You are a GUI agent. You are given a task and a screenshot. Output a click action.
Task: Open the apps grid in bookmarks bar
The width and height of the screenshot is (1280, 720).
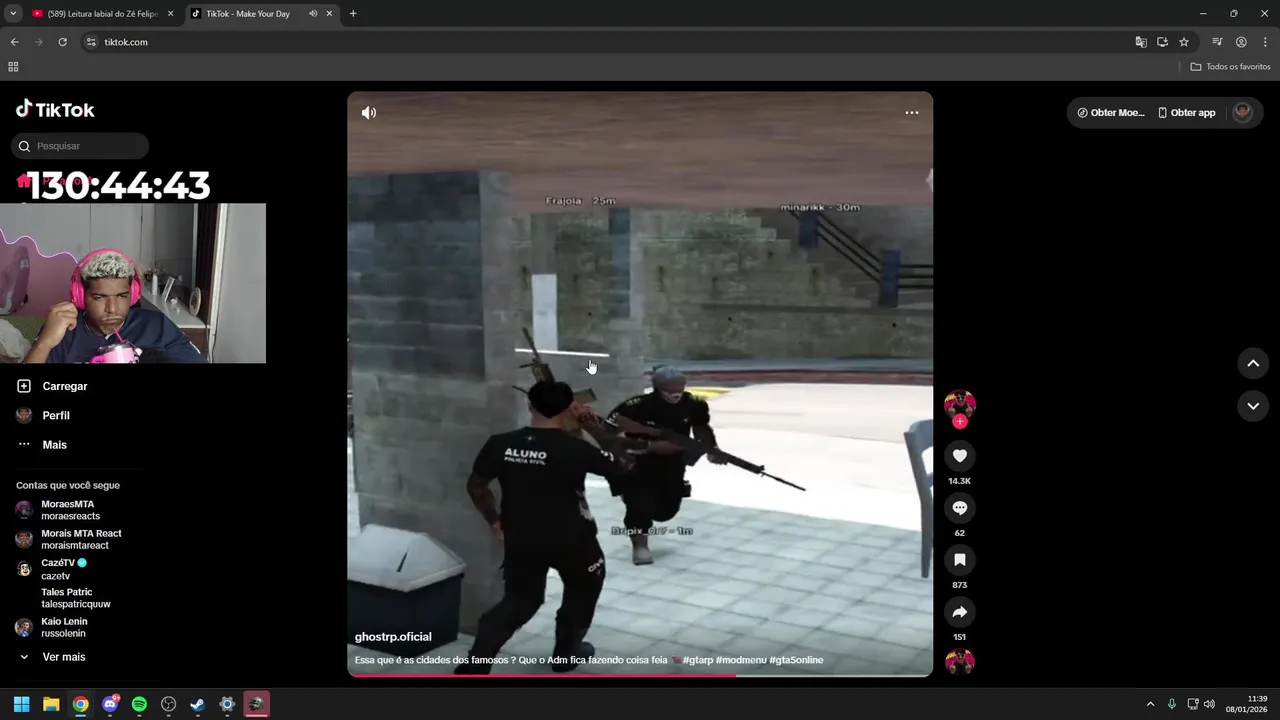[x=13, y=67]
